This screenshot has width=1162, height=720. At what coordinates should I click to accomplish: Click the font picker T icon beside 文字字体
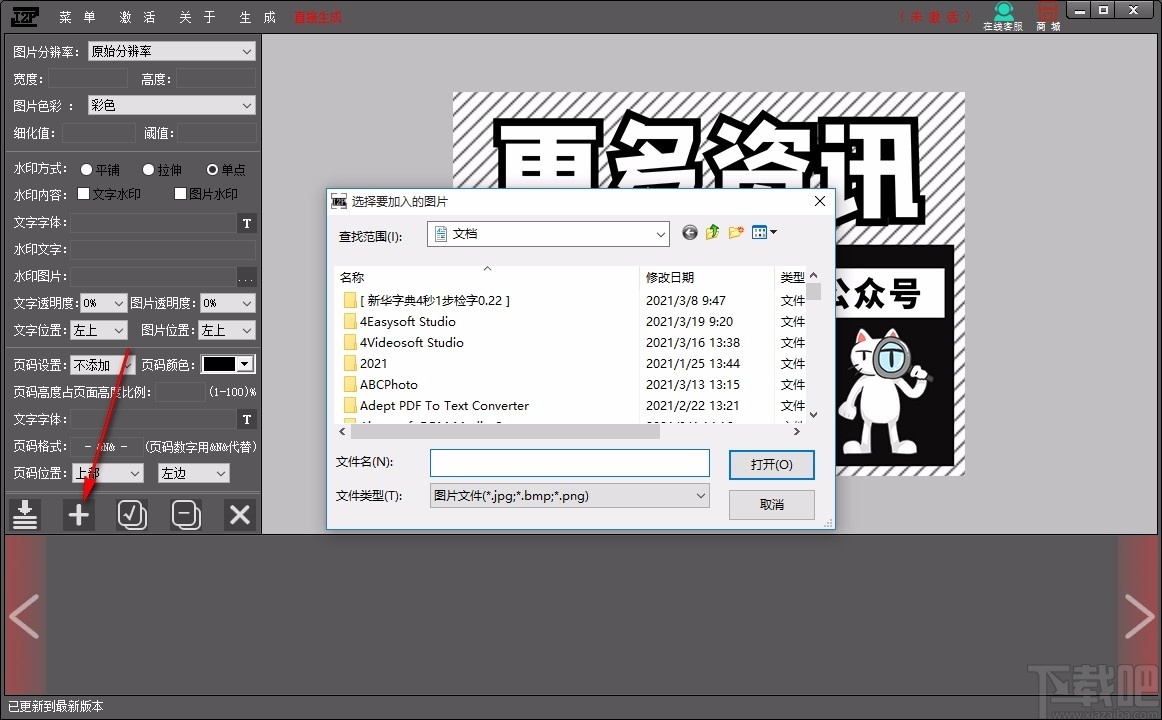246,223
